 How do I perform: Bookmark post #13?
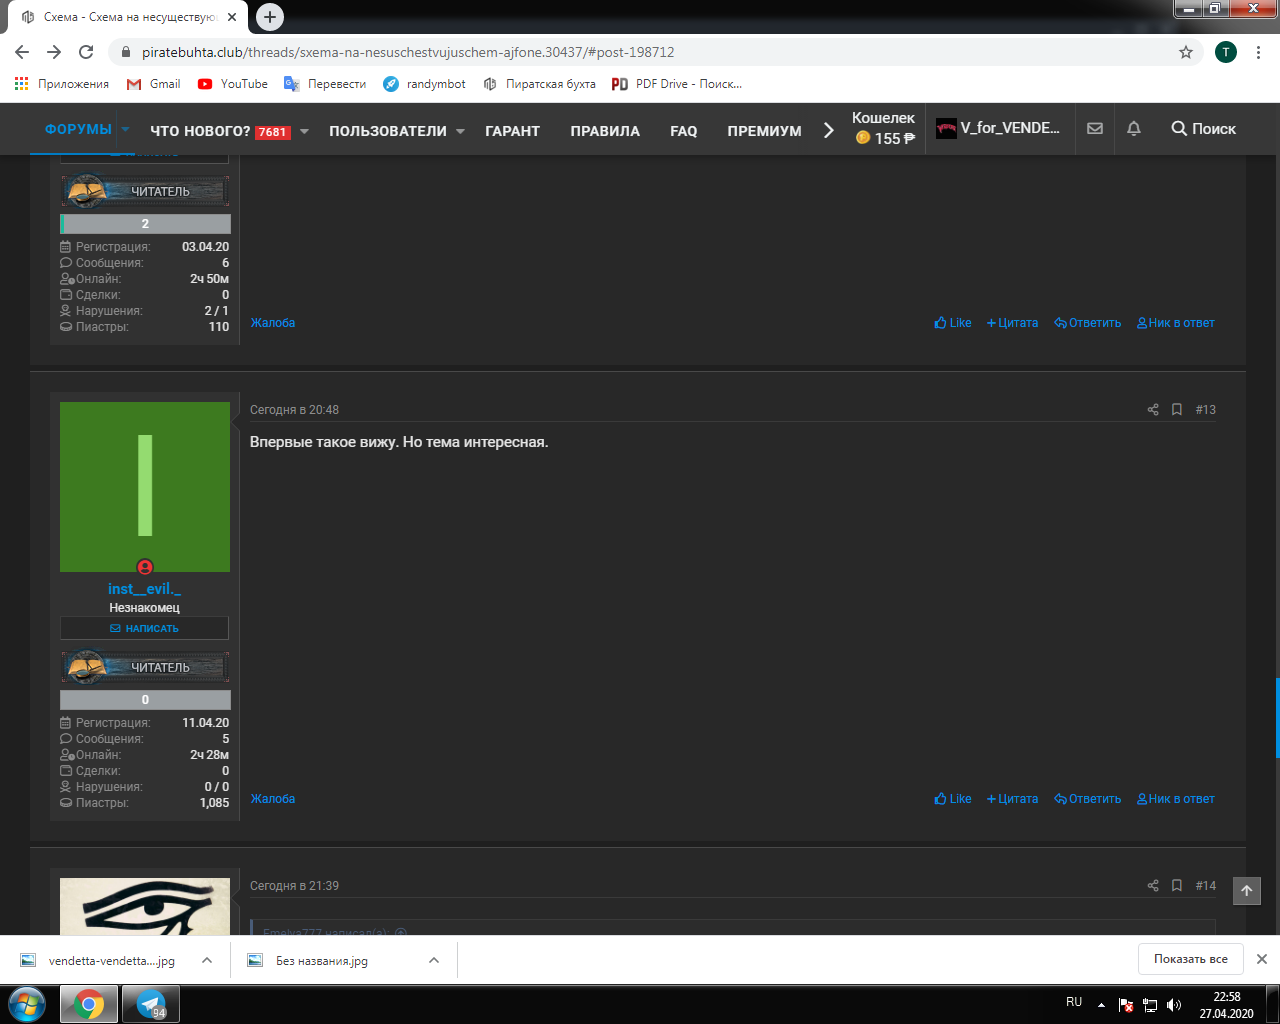1177,410
